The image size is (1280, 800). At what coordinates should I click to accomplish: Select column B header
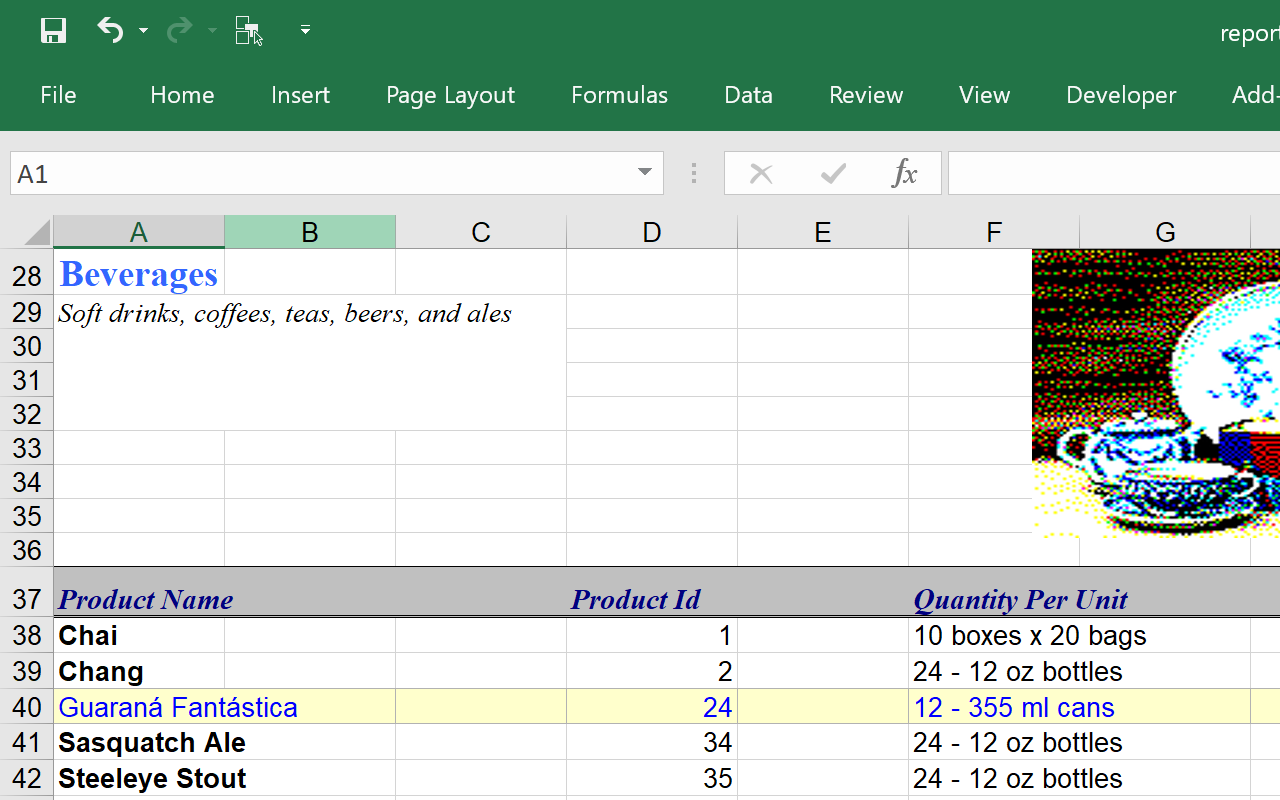pyautogui.click(x=310, y=232)
